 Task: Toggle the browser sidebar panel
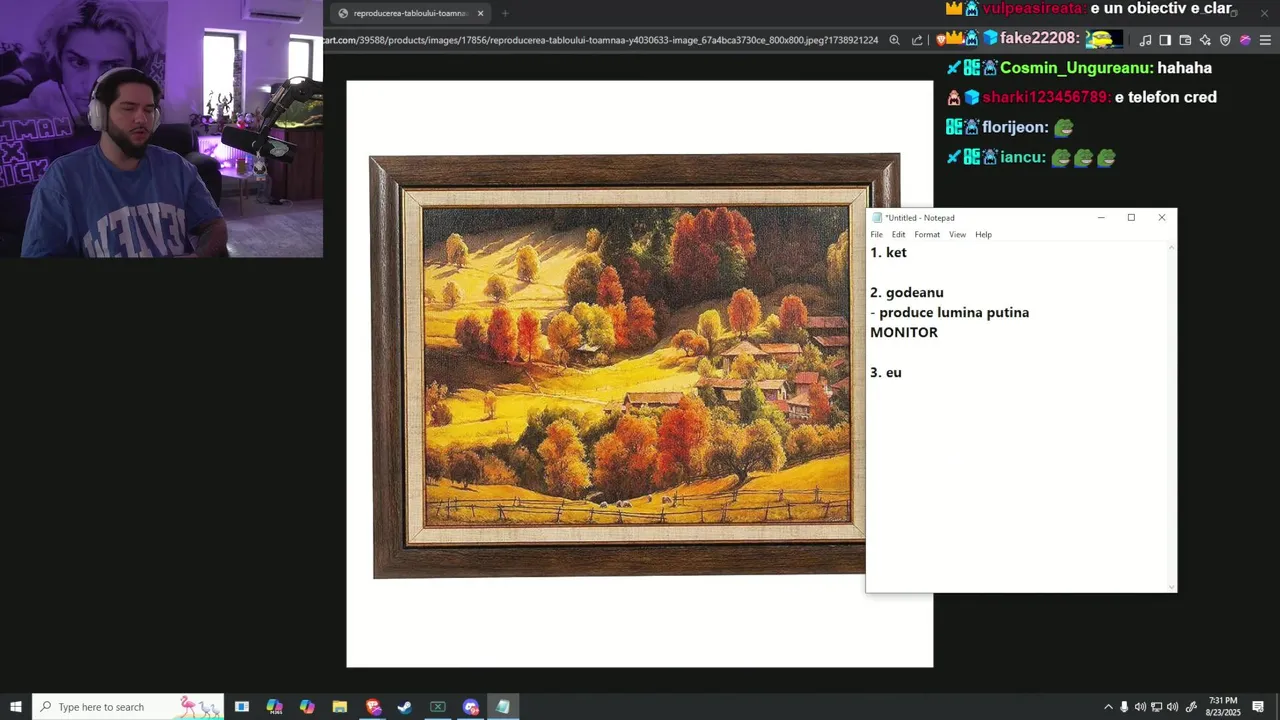pyautogui.click(x=1165, y=40)
